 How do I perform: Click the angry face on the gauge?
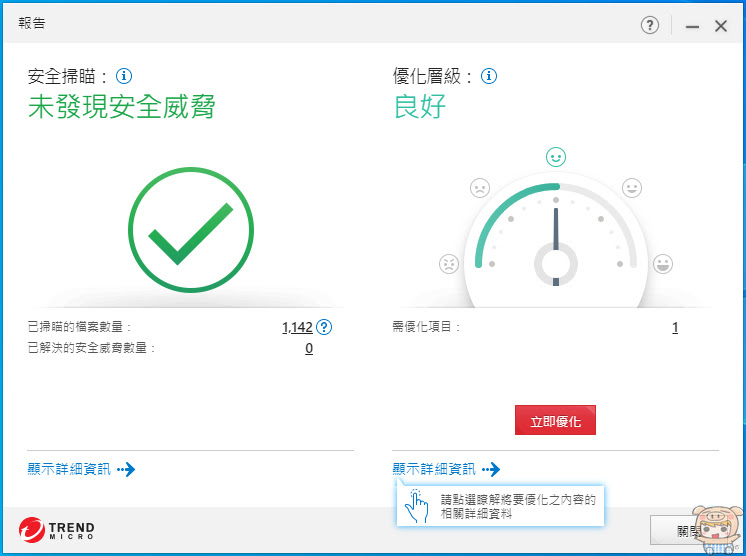tap(449, 264)
